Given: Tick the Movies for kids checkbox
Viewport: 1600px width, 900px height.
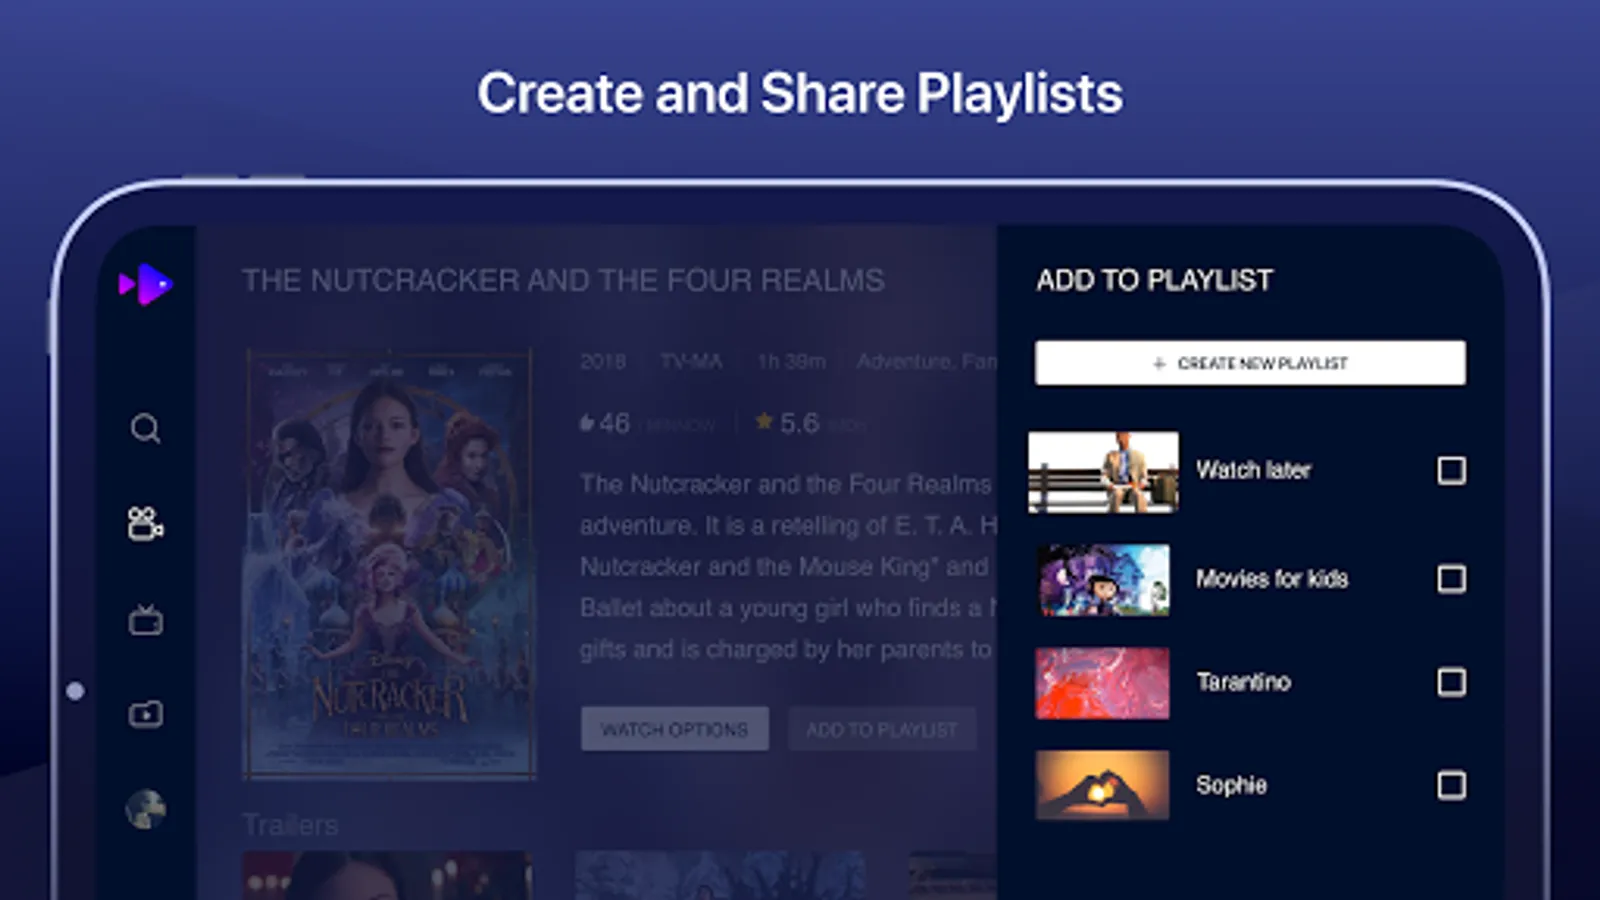Looking at the screenshot, I should click(x=1451, y=578).
